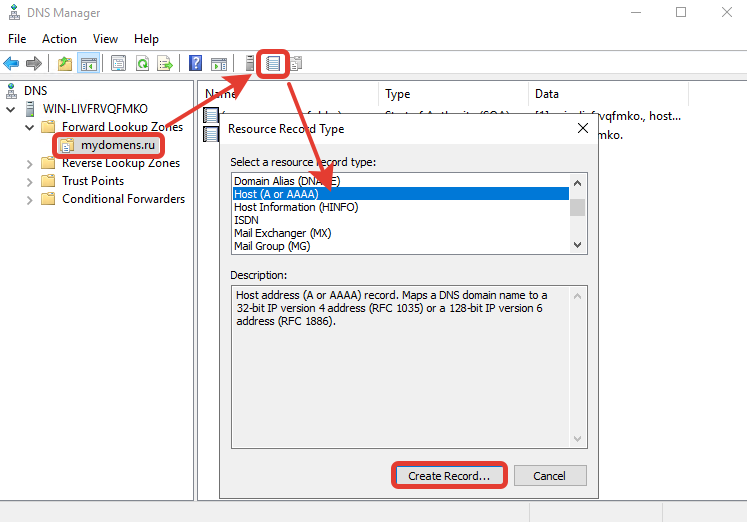Click record type list scroll down arrow
The height and width of the screenshot is (522, 747).
[x=577, y=245]
